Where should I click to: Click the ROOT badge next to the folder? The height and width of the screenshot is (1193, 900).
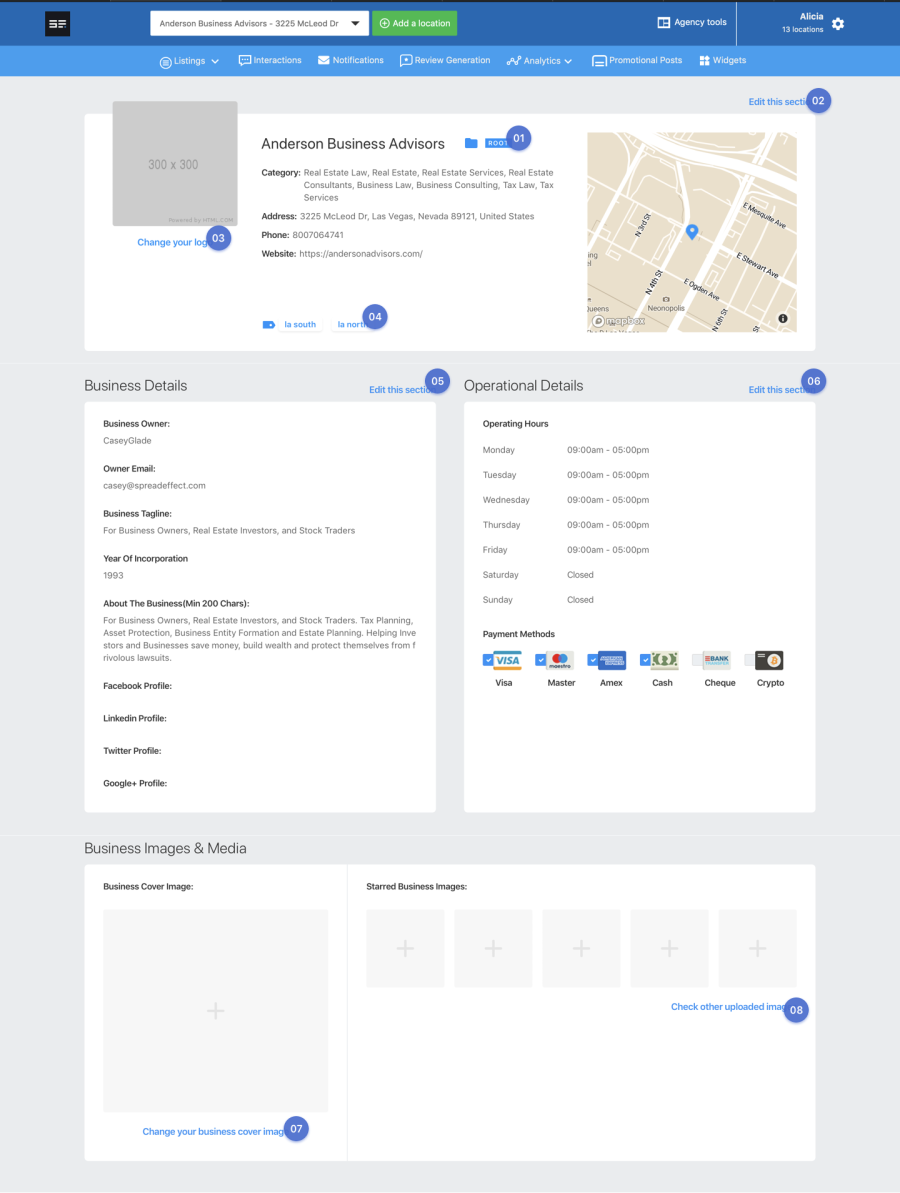(498, 143)
